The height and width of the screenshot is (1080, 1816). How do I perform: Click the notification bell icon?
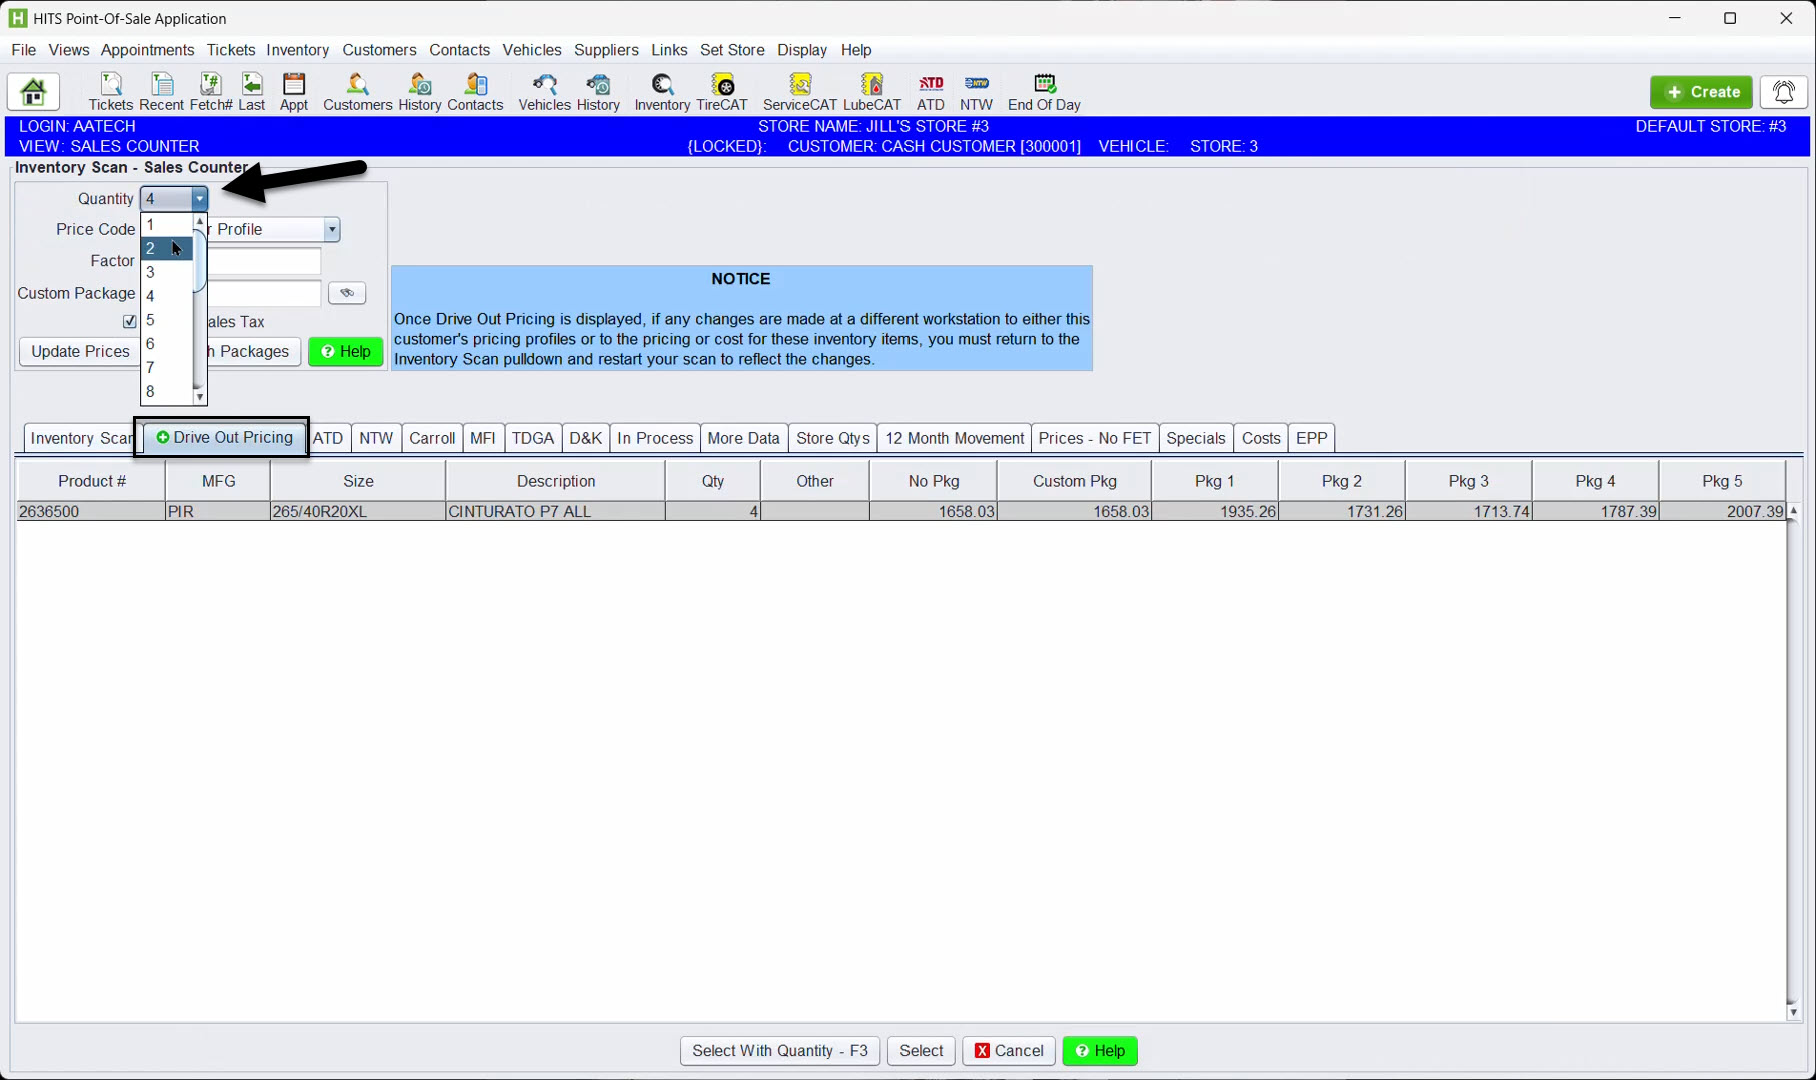[1783, 92]
